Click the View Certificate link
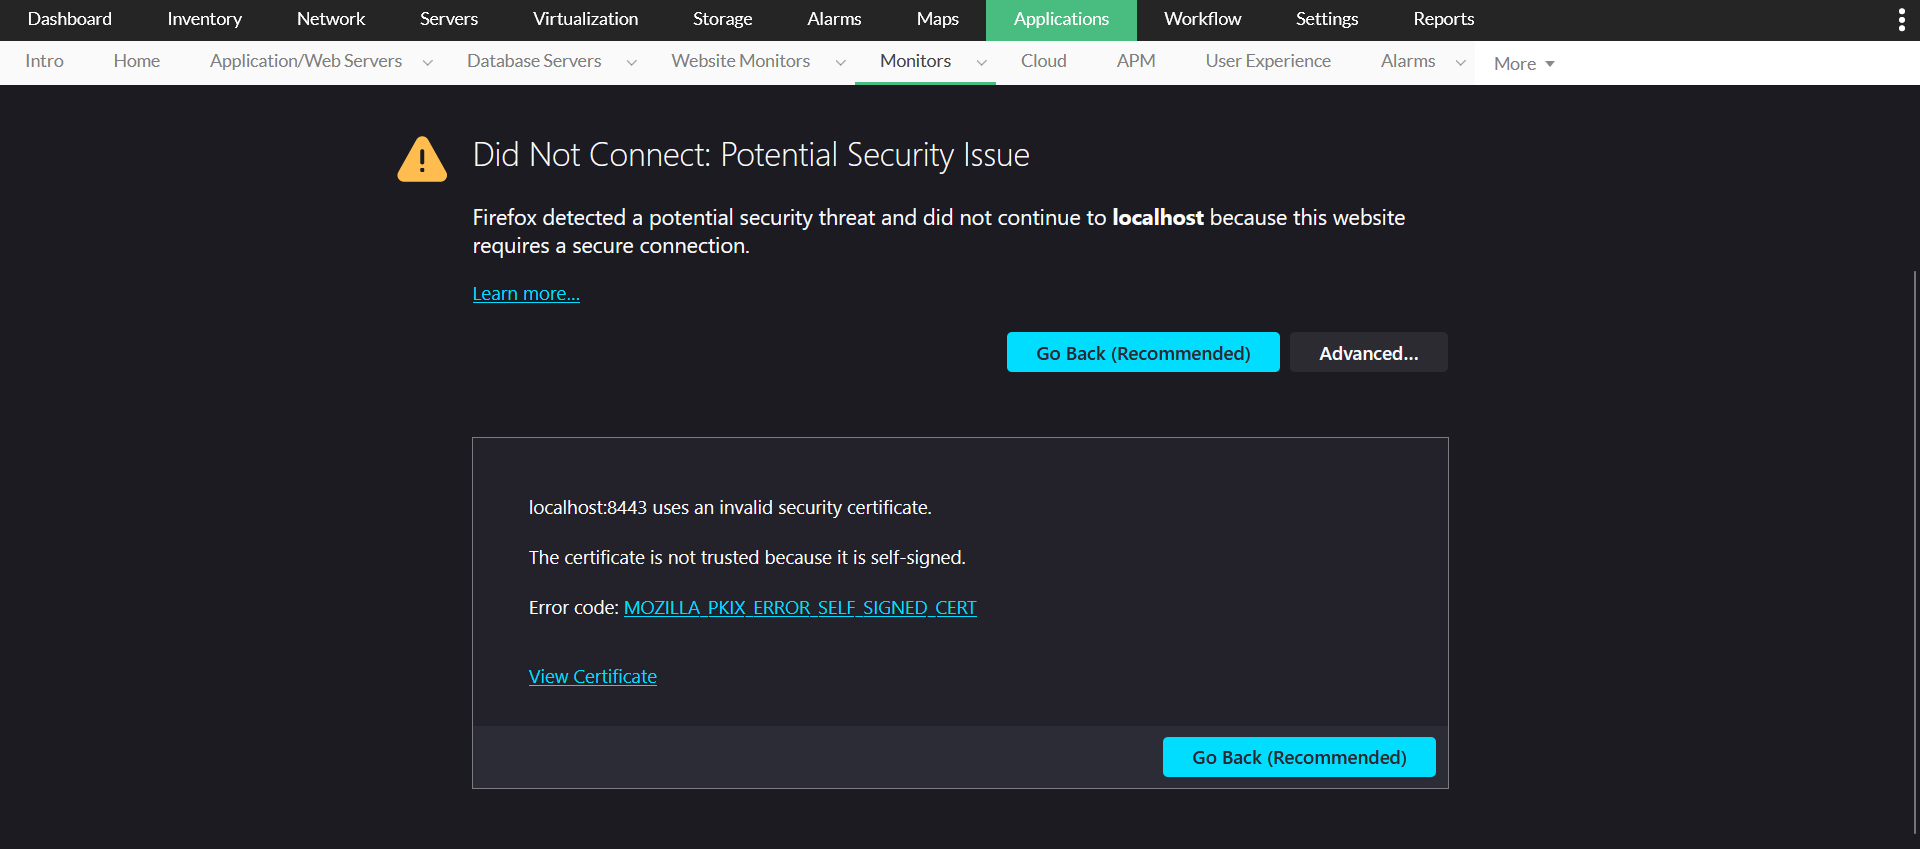The width and height of the screenshot is (1920, 849). (x=593, y=677)
